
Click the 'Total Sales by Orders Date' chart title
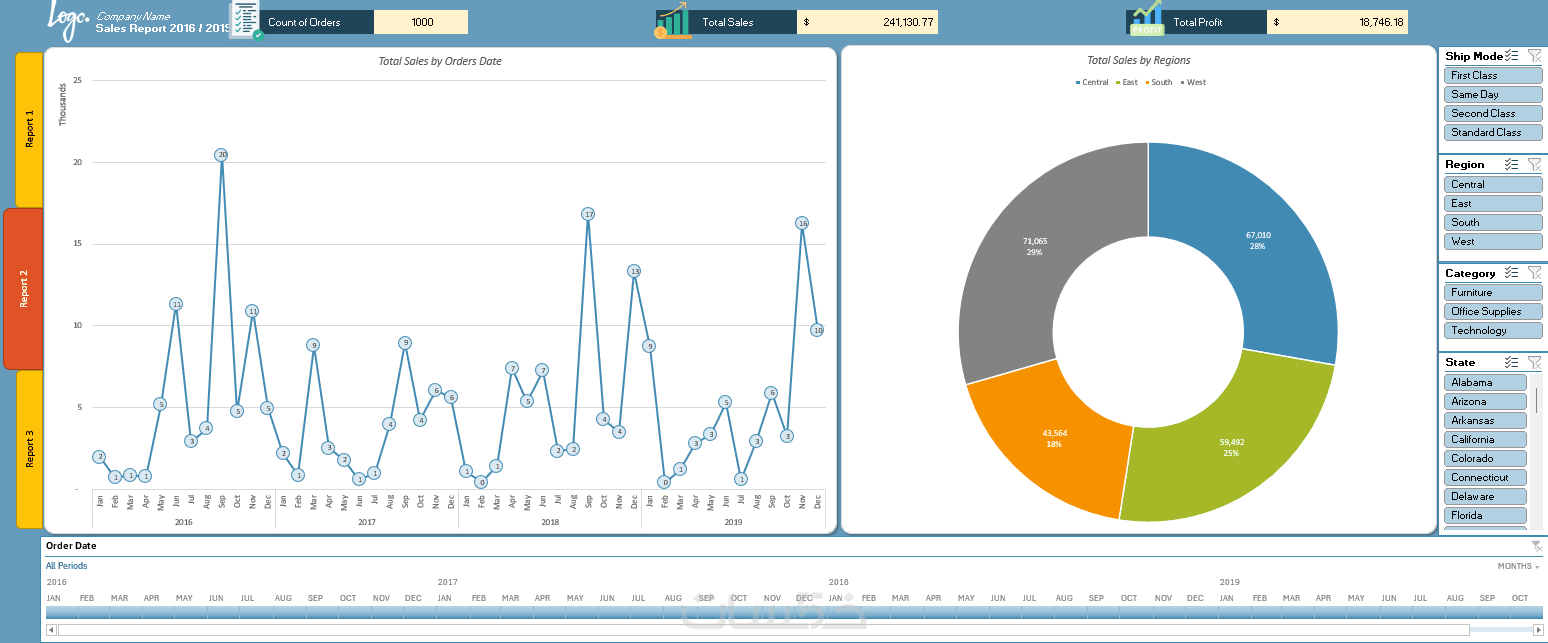pyautogui.click(x=440, y=61)
